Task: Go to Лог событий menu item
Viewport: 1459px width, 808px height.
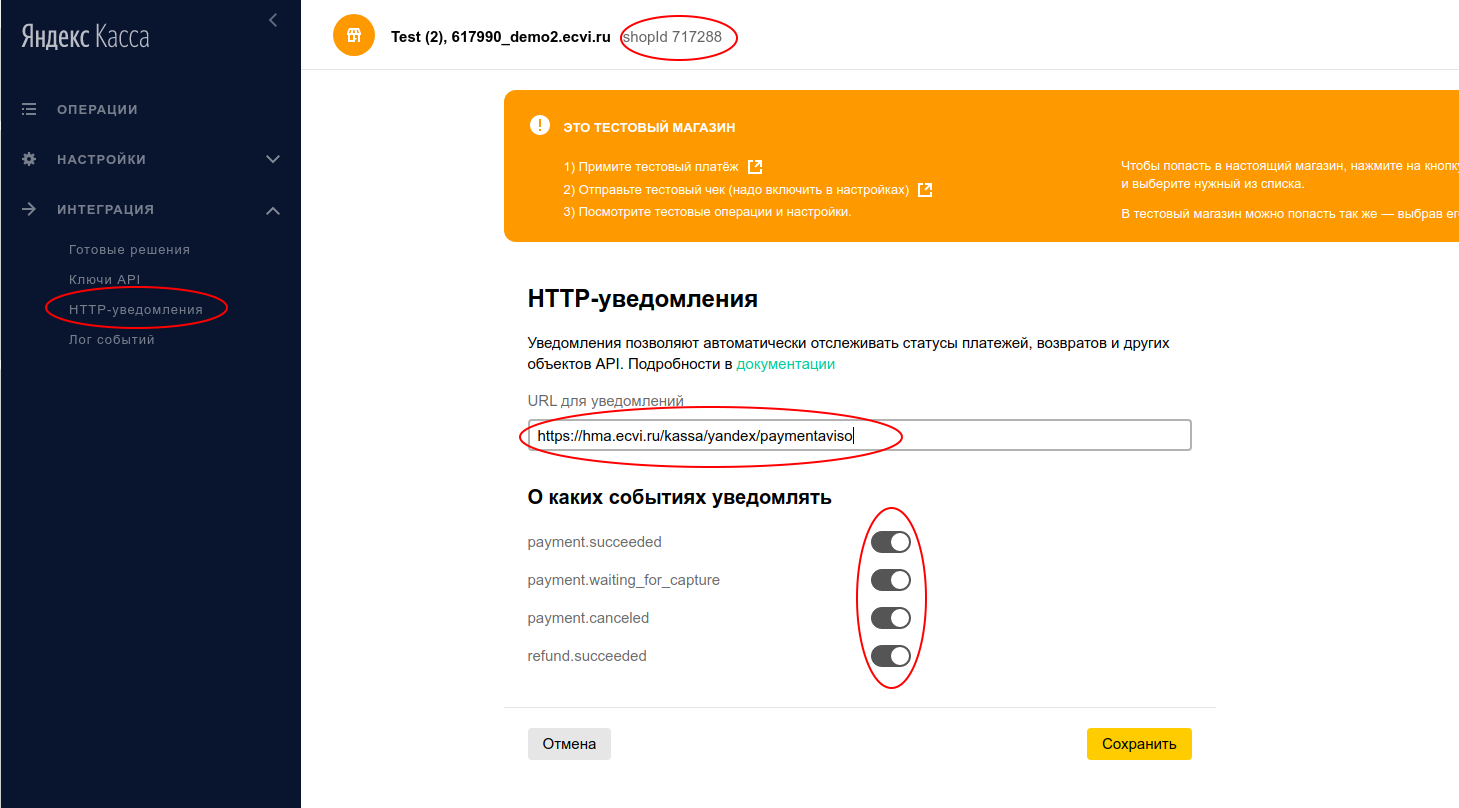Action: pyautogui.click(x=111, y=340)
